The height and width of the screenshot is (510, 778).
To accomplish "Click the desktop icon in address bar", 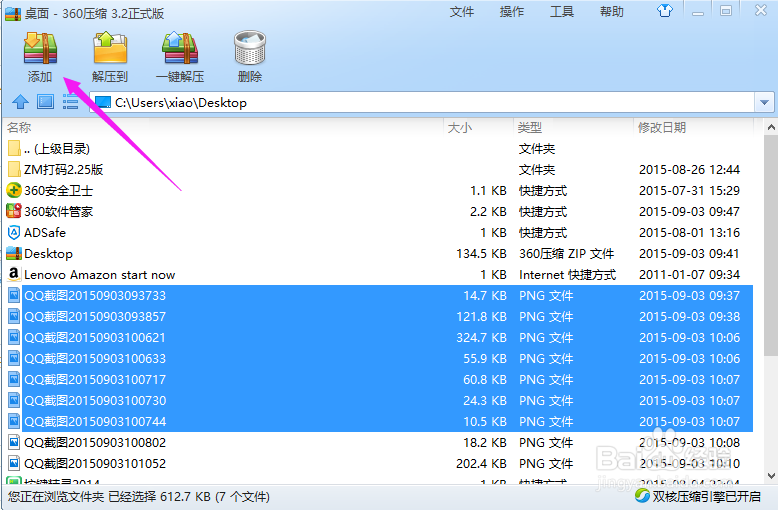I will [103, 102].
